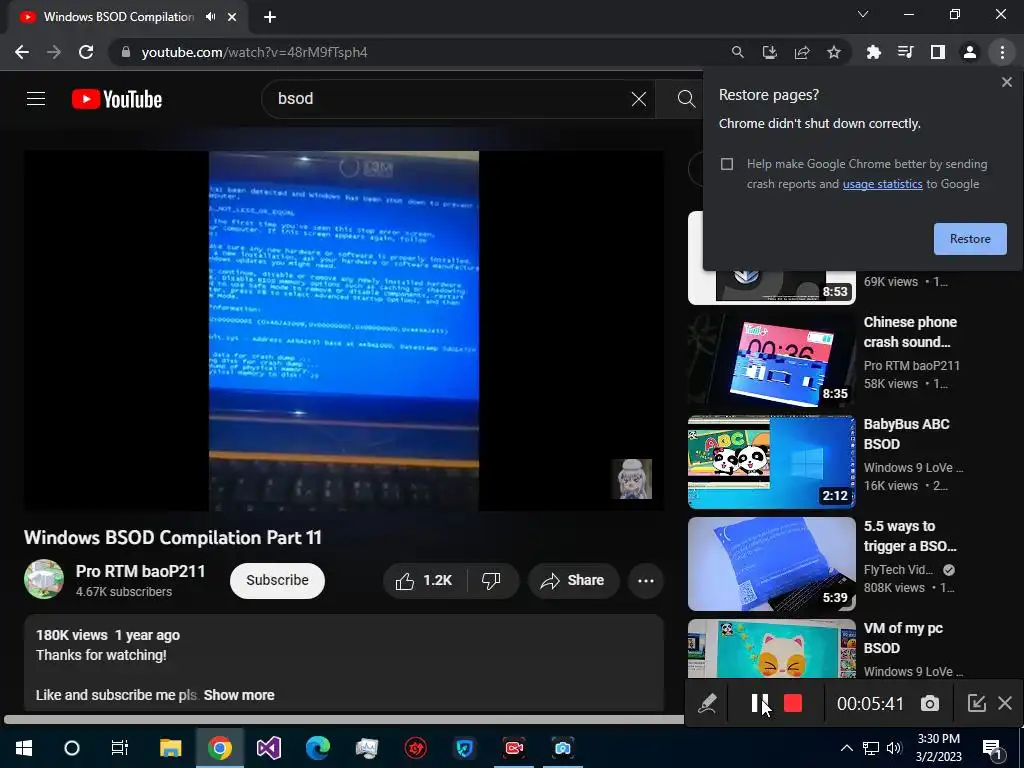1024x768 pixels.
Task: Open notification center icon
Action: (x=993, y=748)
